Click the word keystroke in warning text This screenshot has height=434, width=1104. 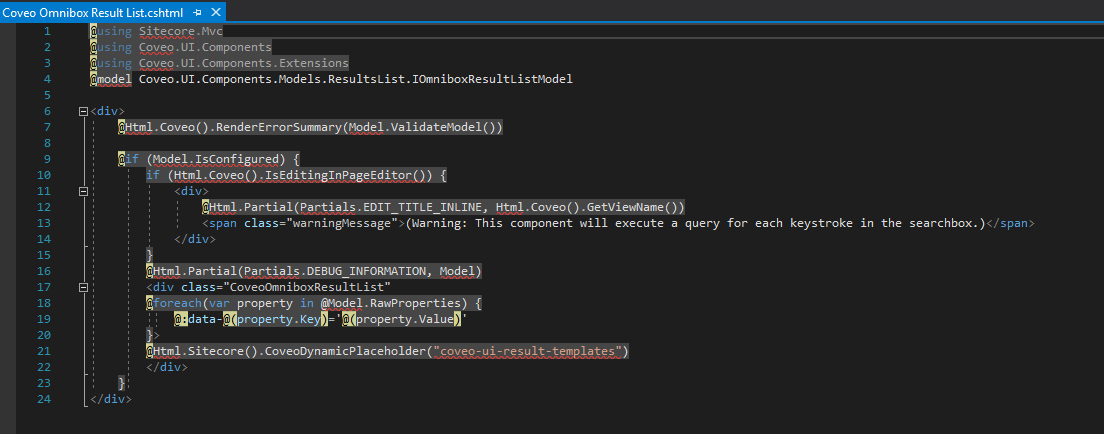(x=829, y=223)
